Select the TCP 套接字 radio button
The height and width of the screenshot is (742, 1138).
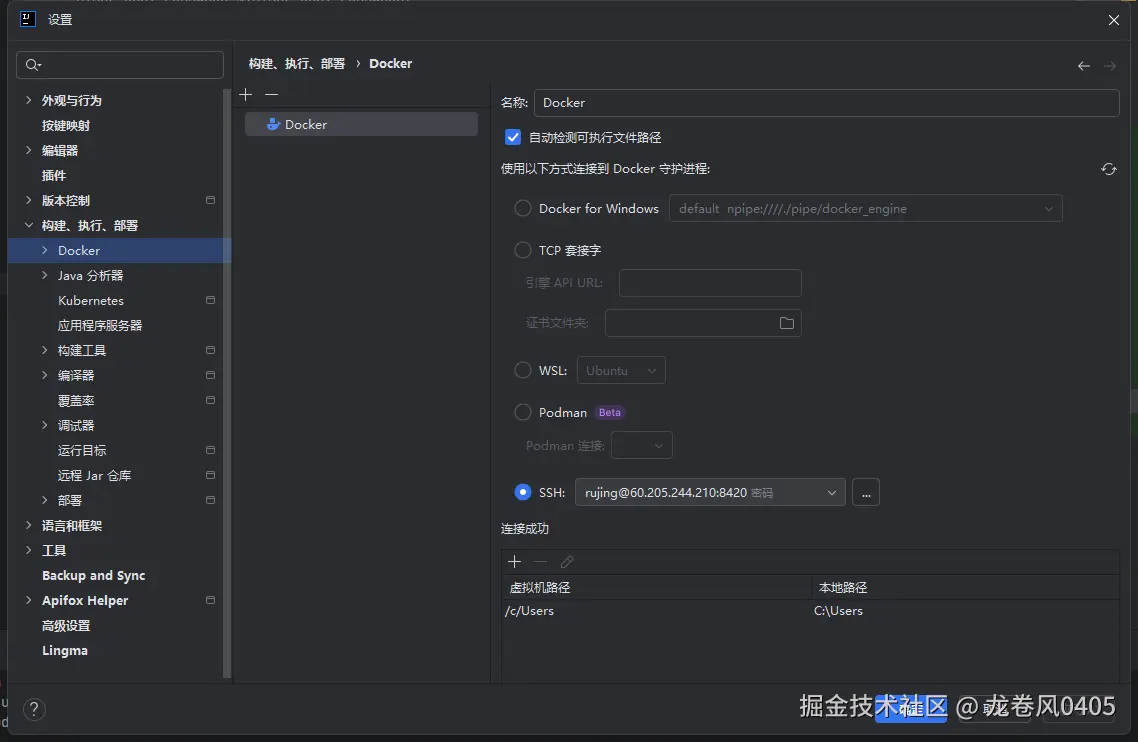point(523,250)
